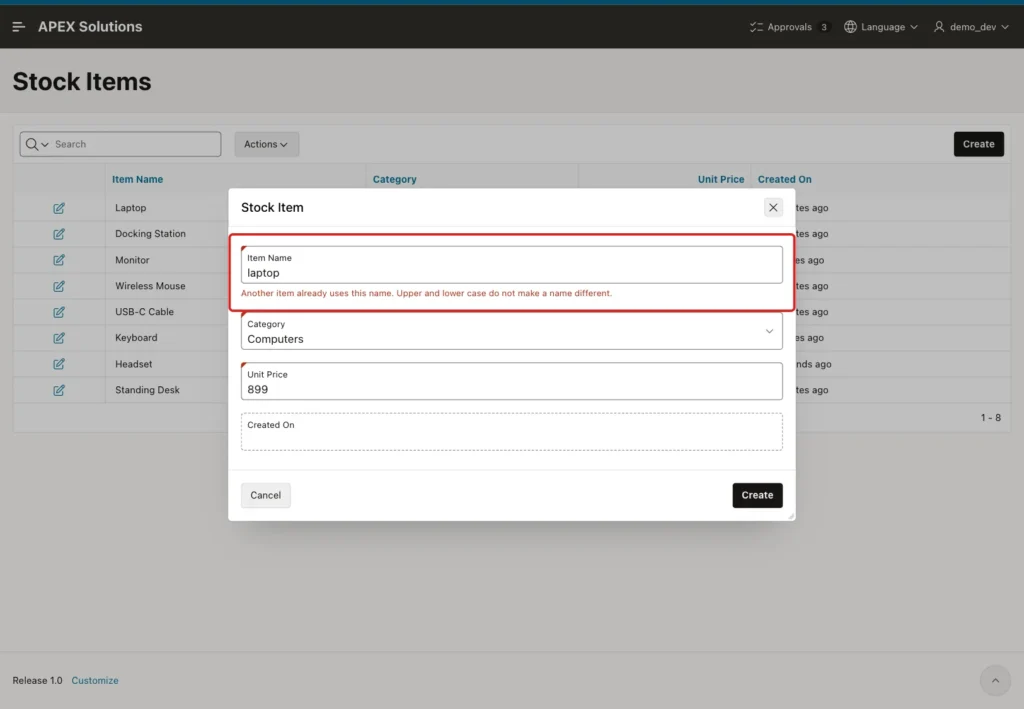Open the Language dropdown
The height and width of the screenshot is (709, 1024).
tap(880, 27)
